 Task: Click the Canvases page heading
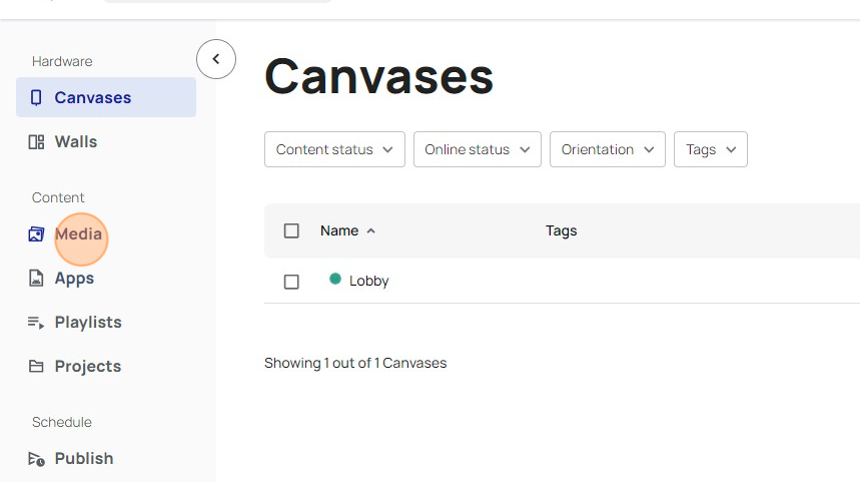pos(379,77)
